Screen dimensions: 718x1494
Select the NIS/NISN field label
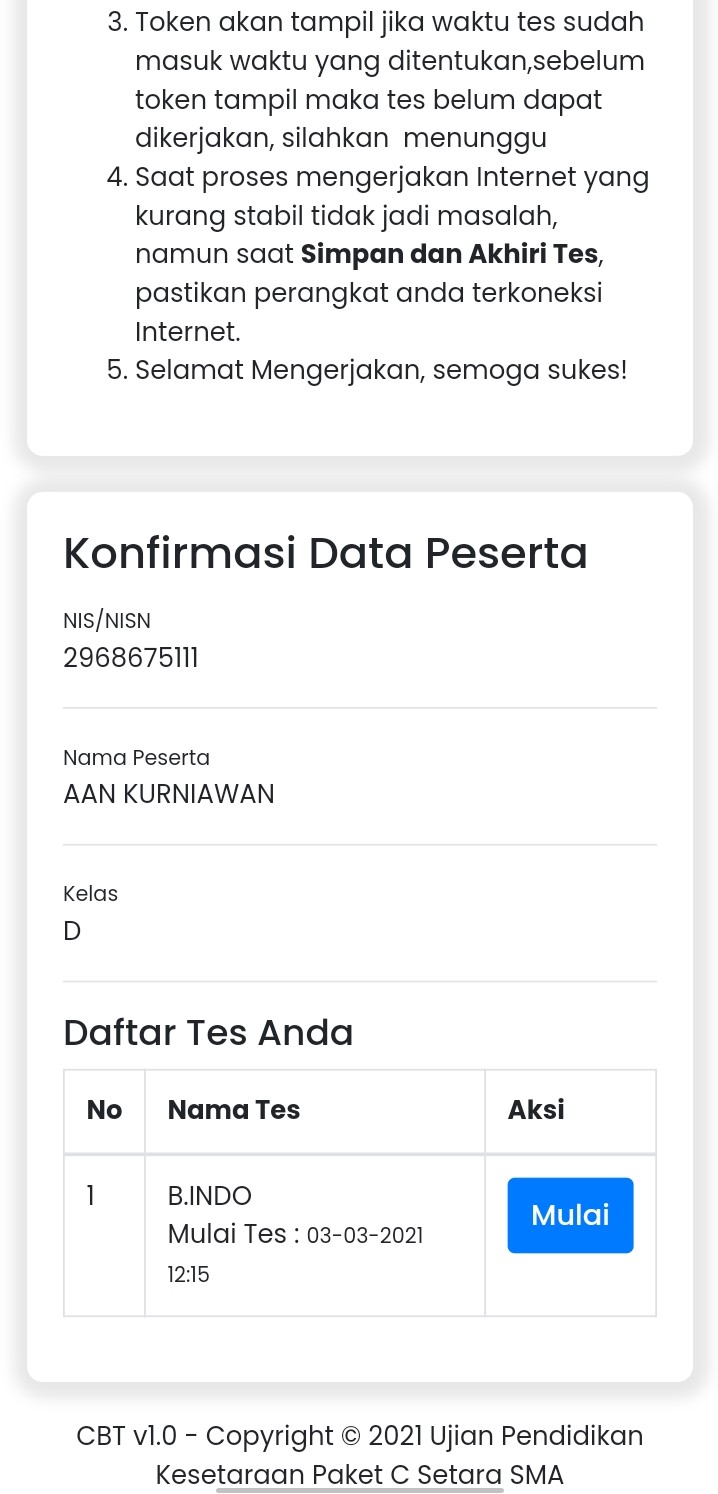point(107,621)
